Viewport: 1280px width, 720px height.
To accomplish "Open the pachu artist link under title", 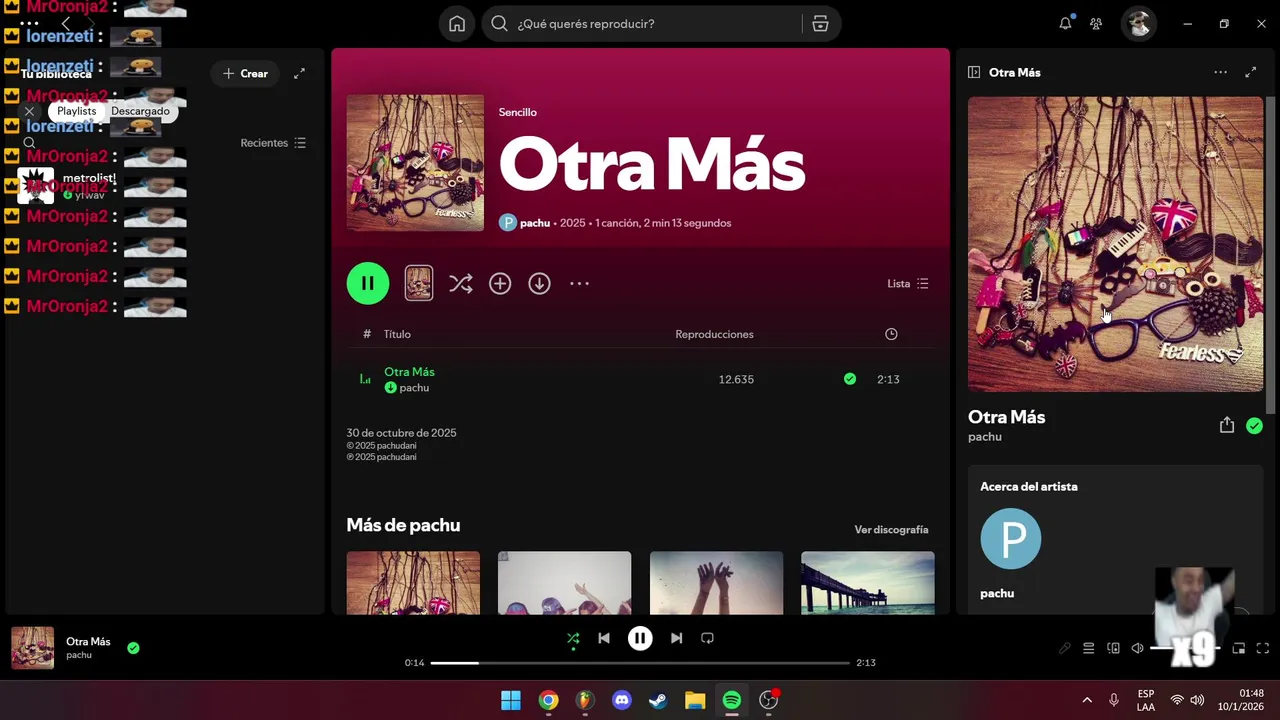I will click(535, 223).
